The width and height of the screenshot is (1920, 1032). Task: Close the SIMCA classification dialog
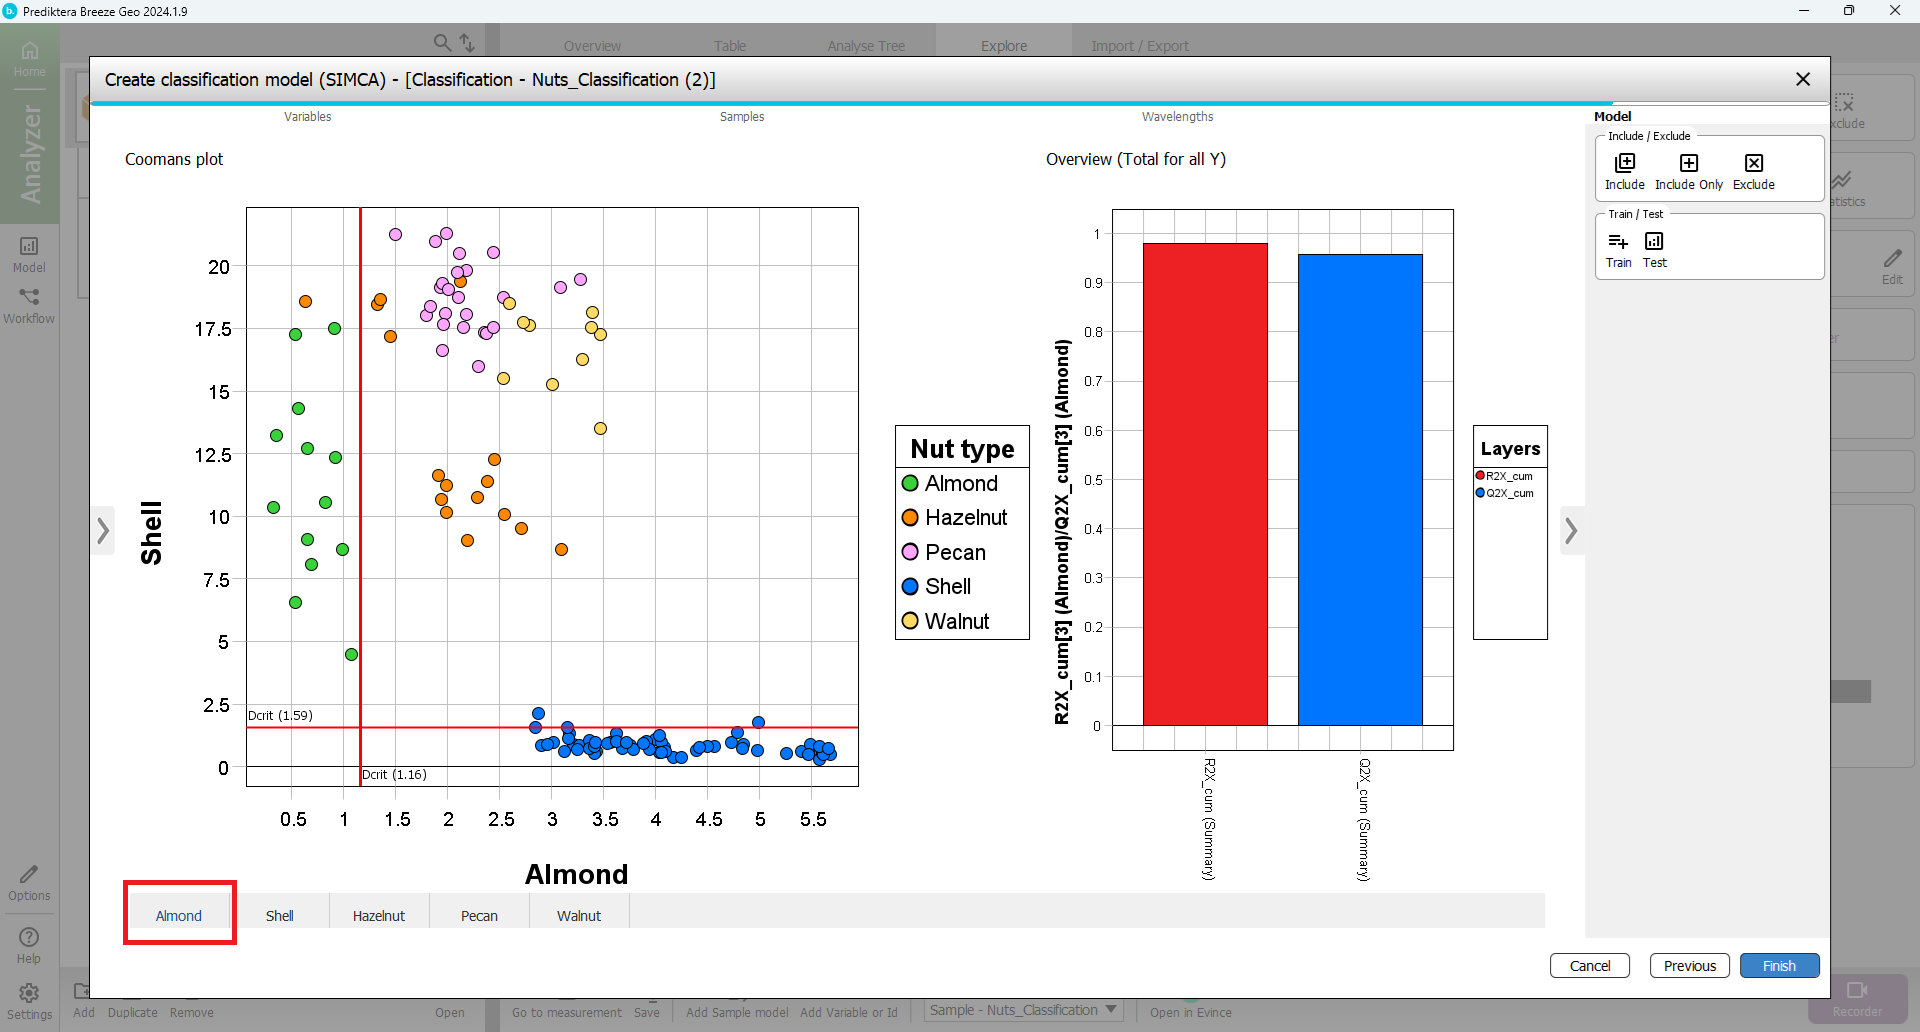click(x=1802, y=79)
